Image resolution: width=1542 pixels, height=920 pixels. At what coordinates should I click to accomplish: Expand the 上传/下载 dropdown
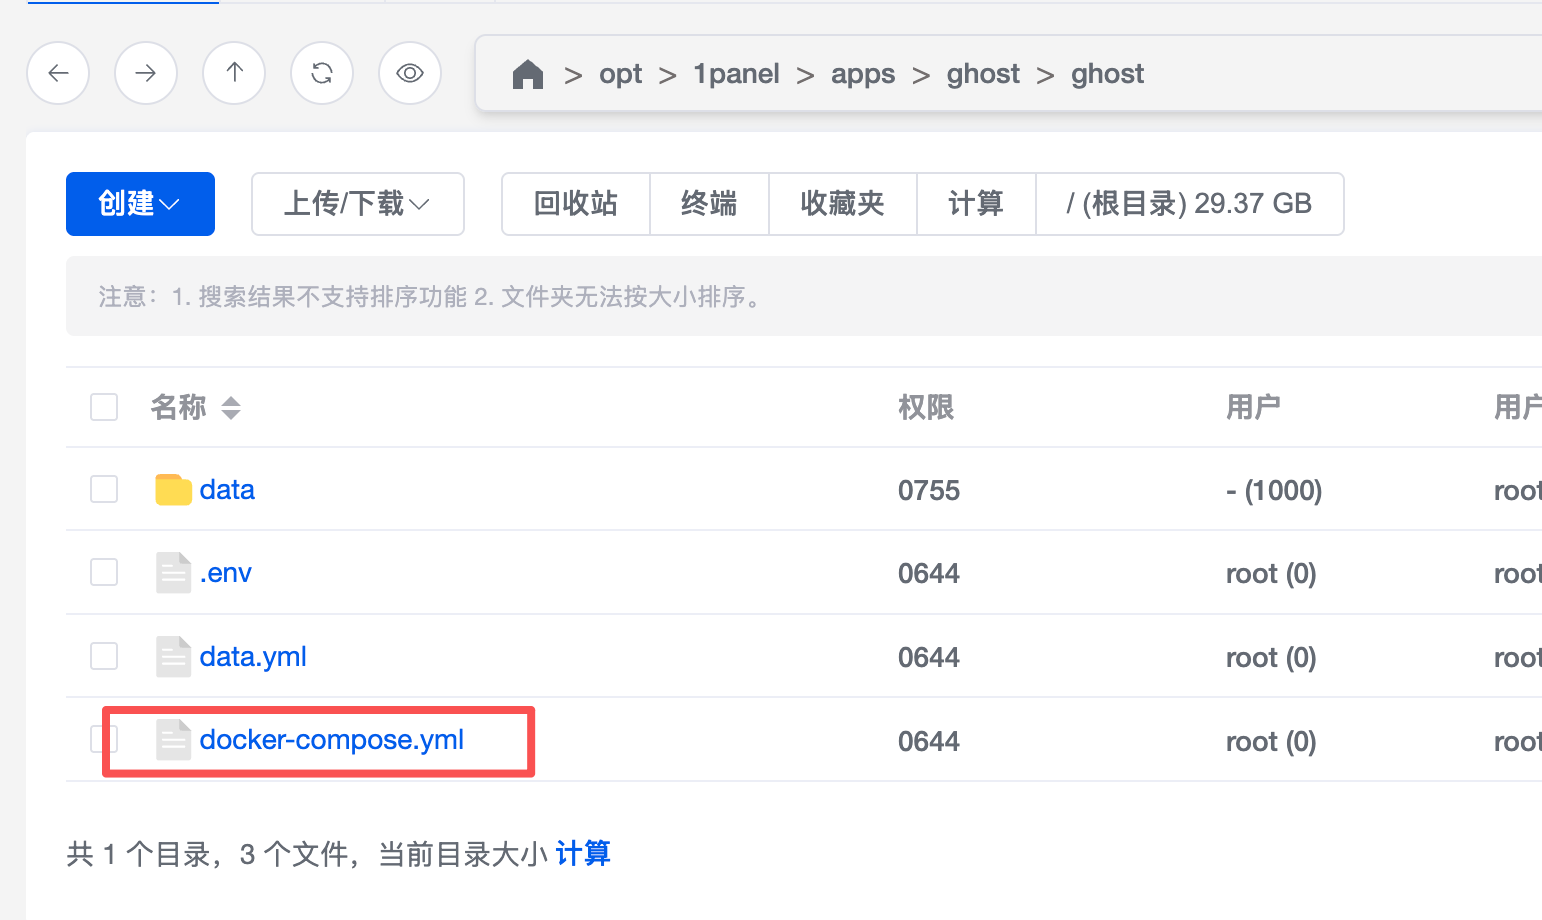[x=357, y=204]
